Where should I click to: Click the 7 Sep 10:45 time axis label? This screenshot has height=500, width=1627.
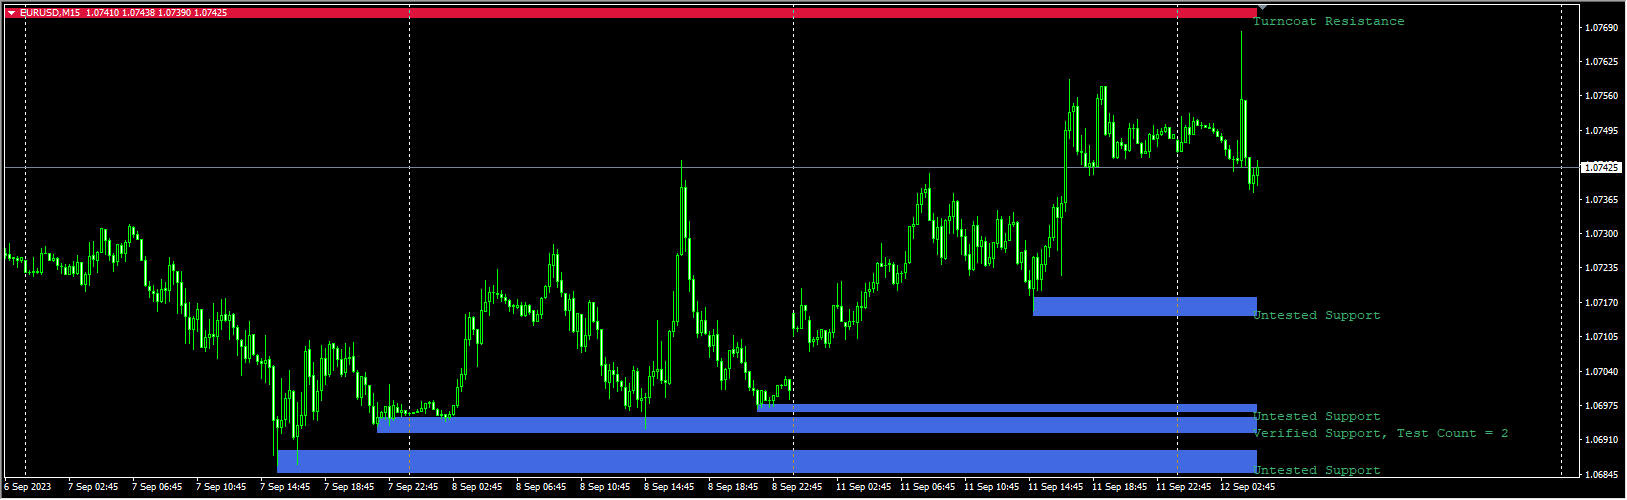(221, 487)
